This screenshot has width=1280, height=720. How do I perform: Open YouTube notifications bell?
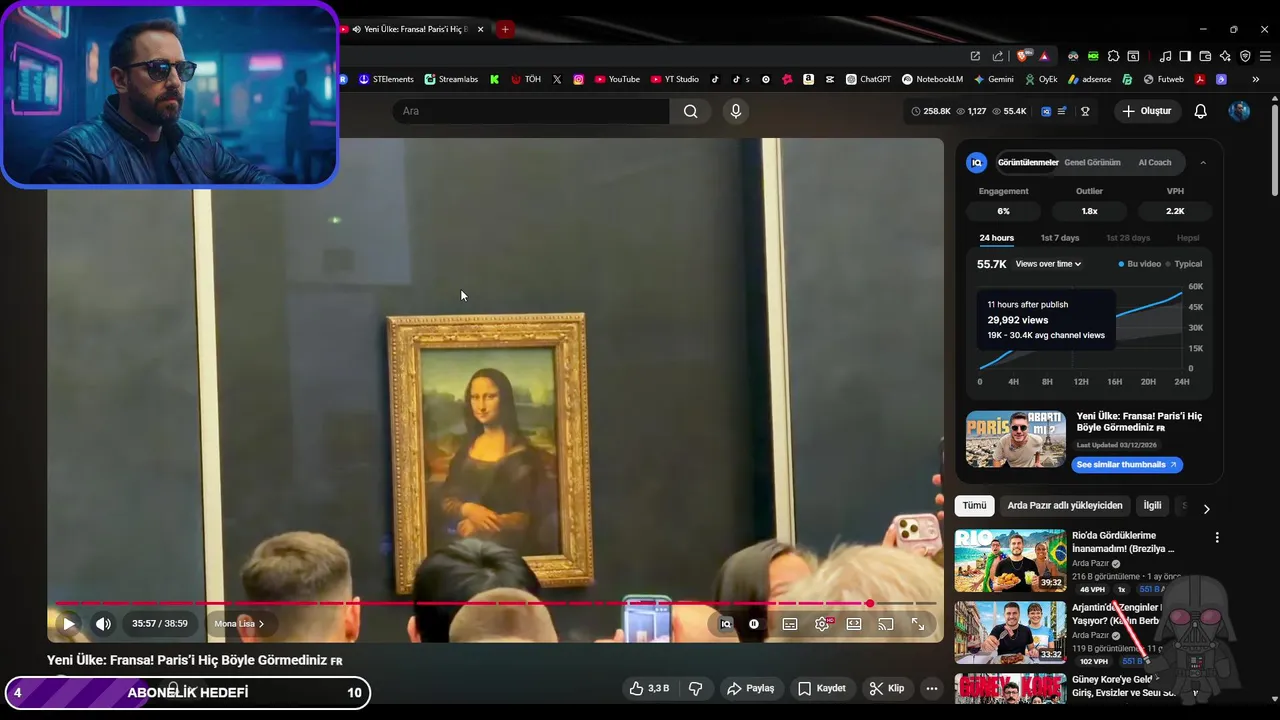click(1201, 111)
